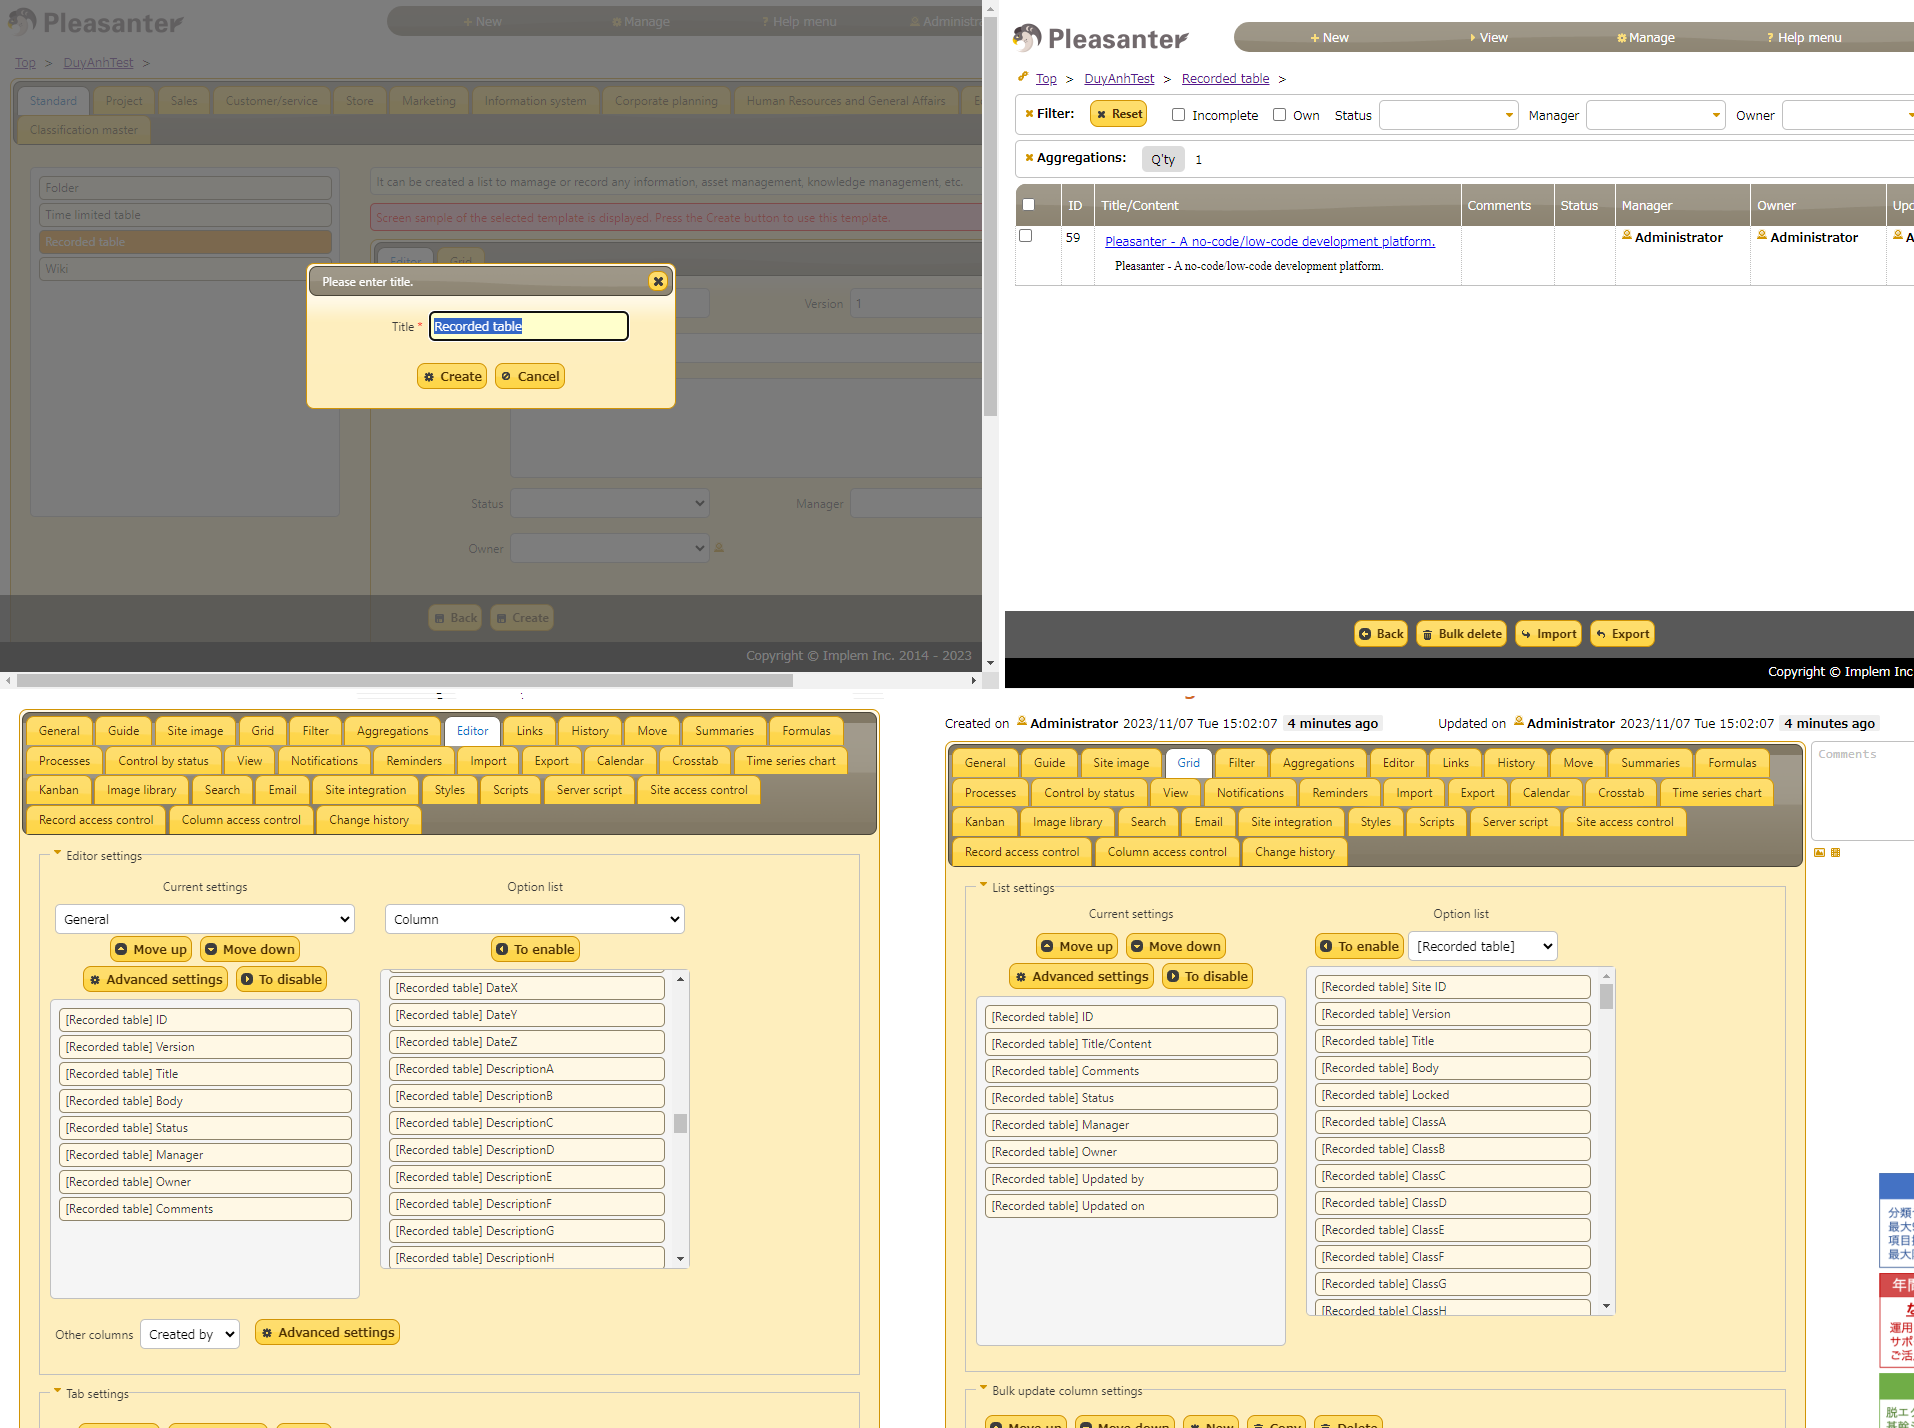1914x1428 pixels.
Task: Open the Pleasanter no-code platform record link
Action: (x=1269, y=241)
